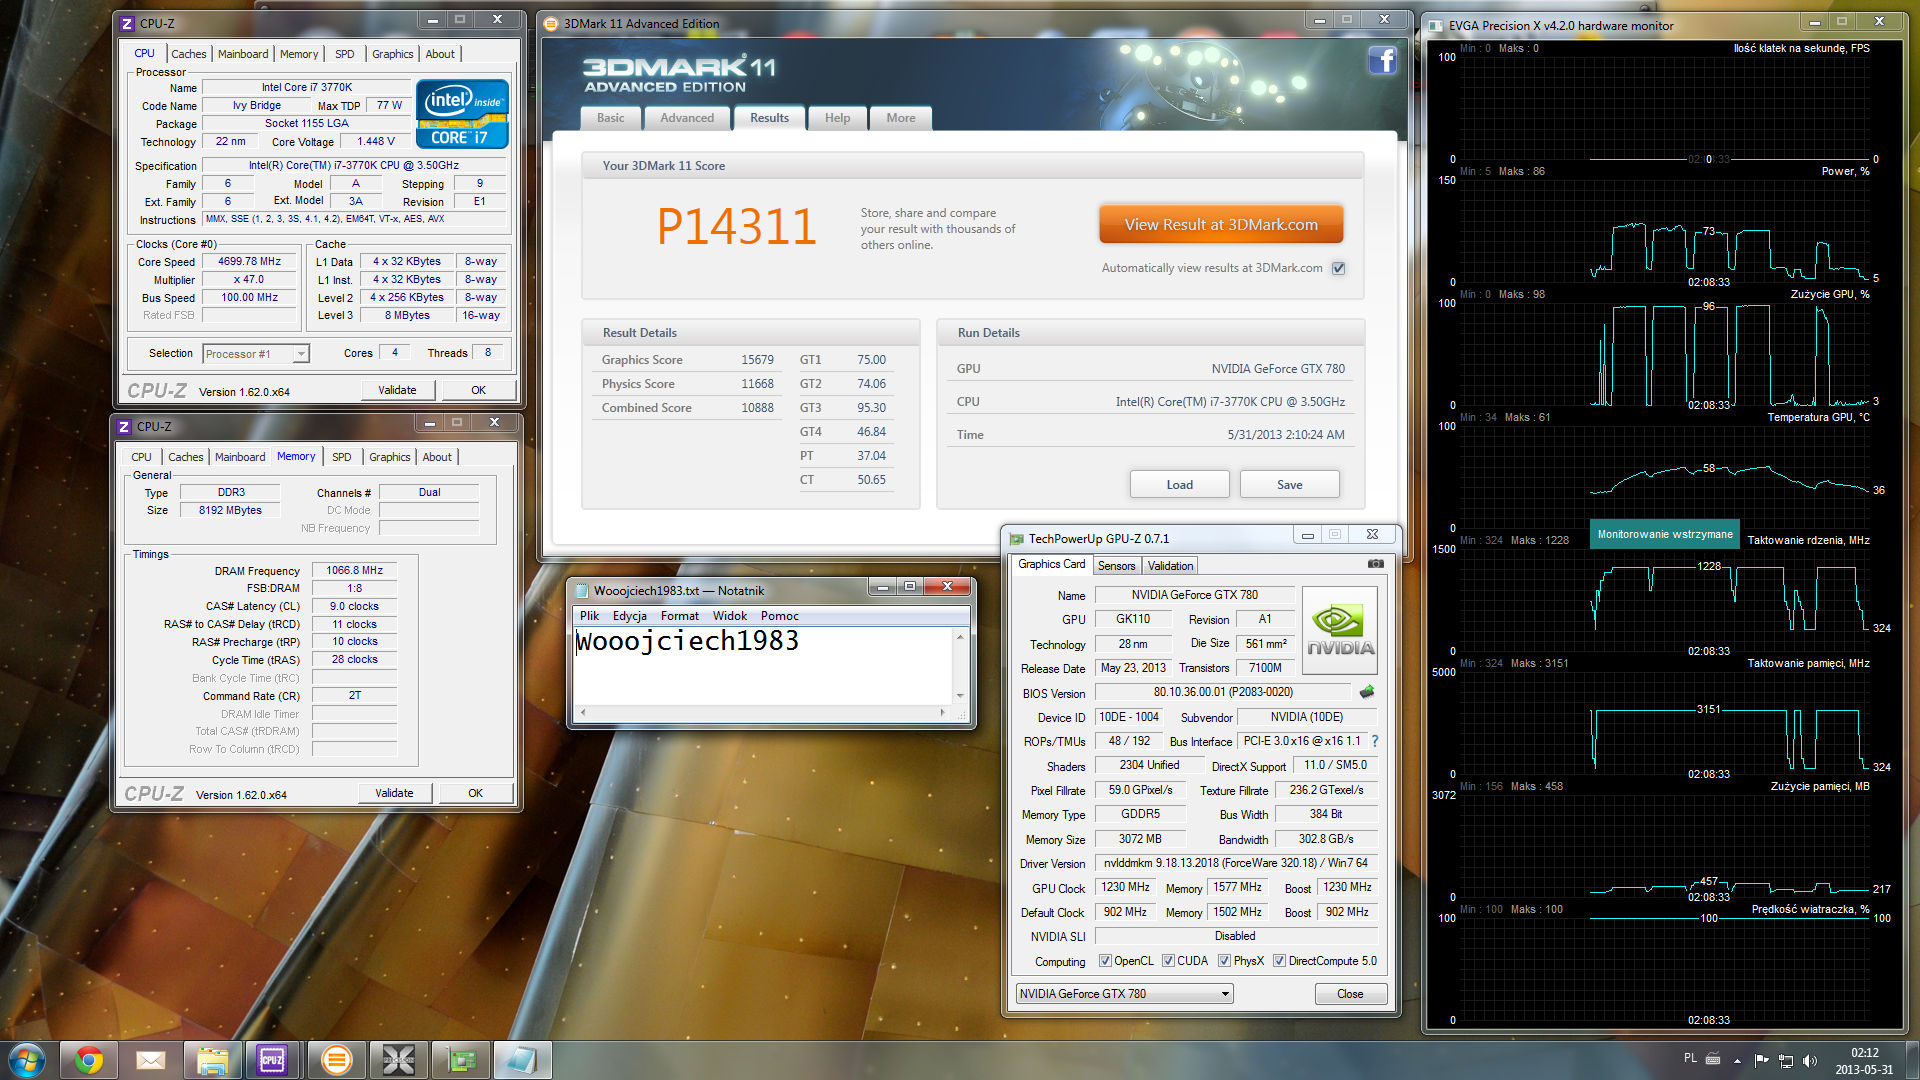Uncheck automatically view results at 3DMark.com
Screen dimensions: 1920x1080
(1339, 268)
